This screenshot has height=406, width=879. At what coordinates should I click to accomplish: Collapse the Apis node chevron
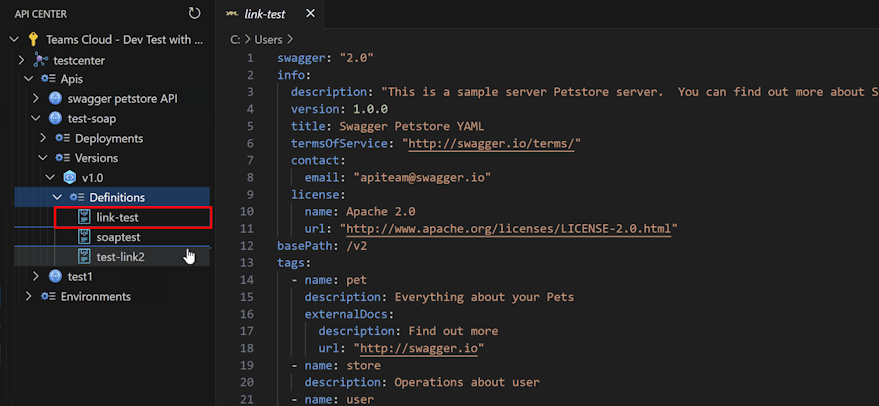pos(29,79)
